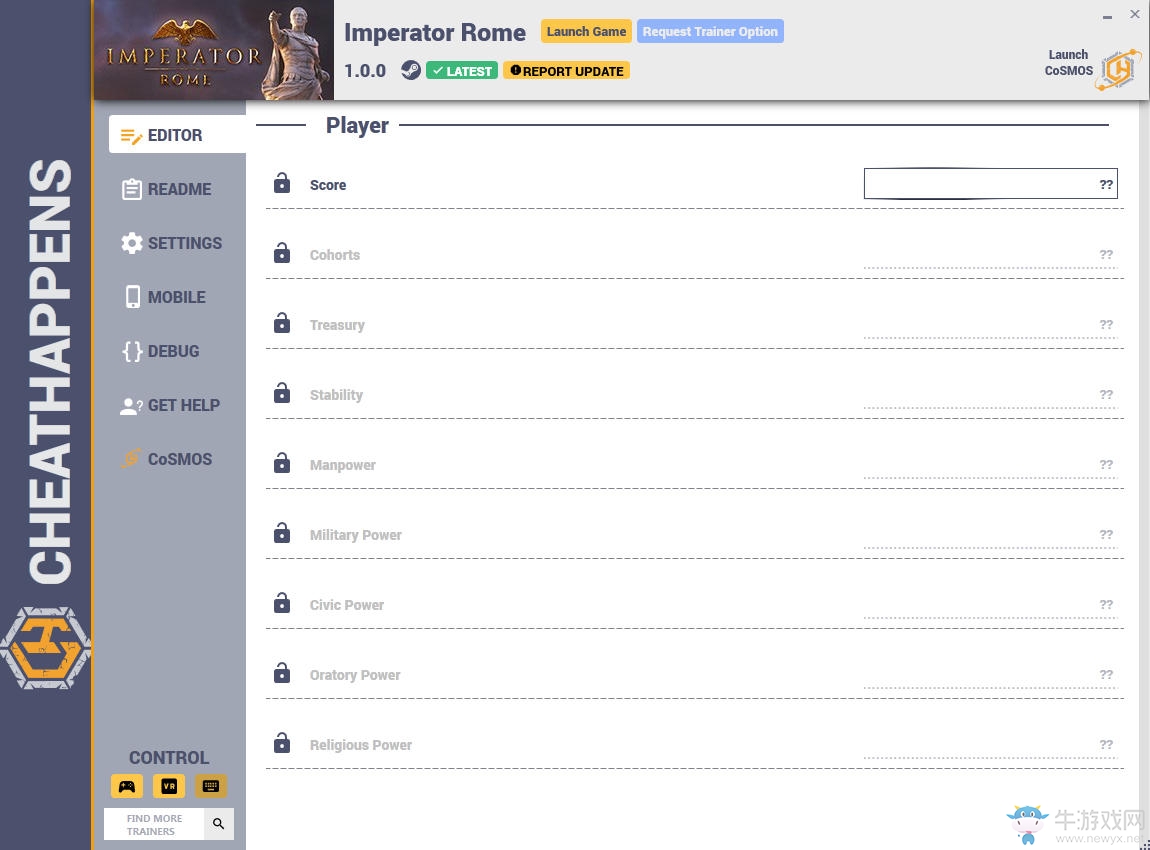The height and width of the screenshot is (850, 1150).
Task: Click the Find More Trainers field
Action: point(154,824)
